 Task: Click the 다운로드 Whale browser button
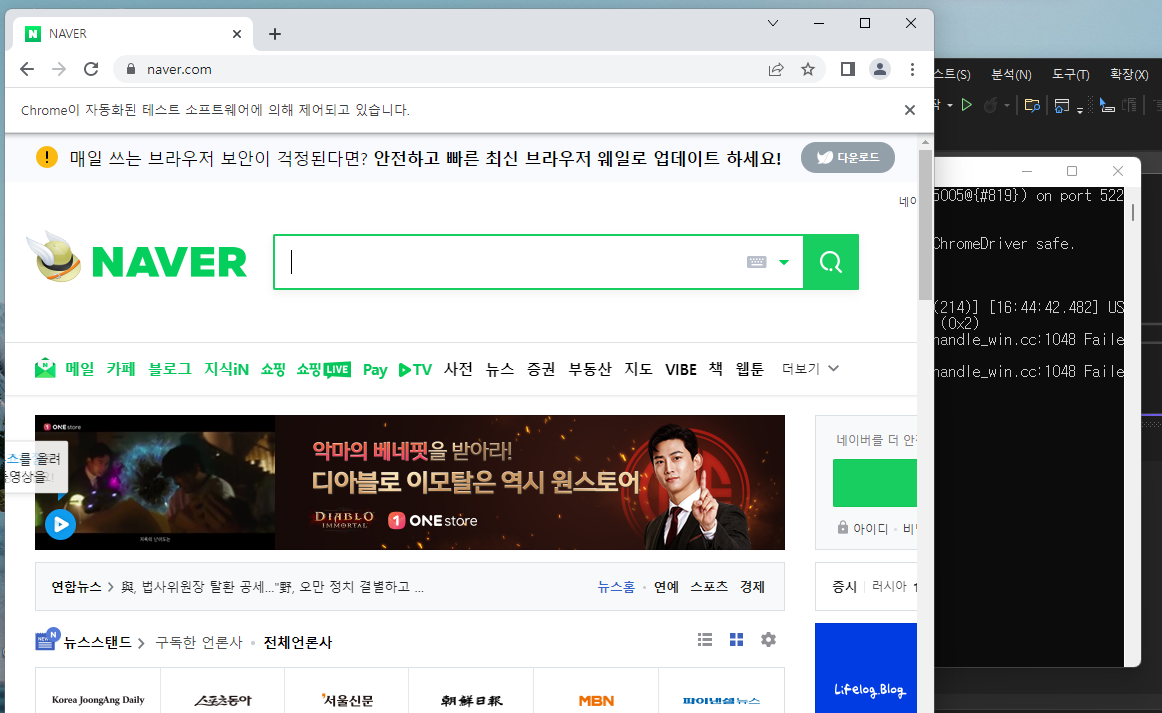(x=848, y=157)
